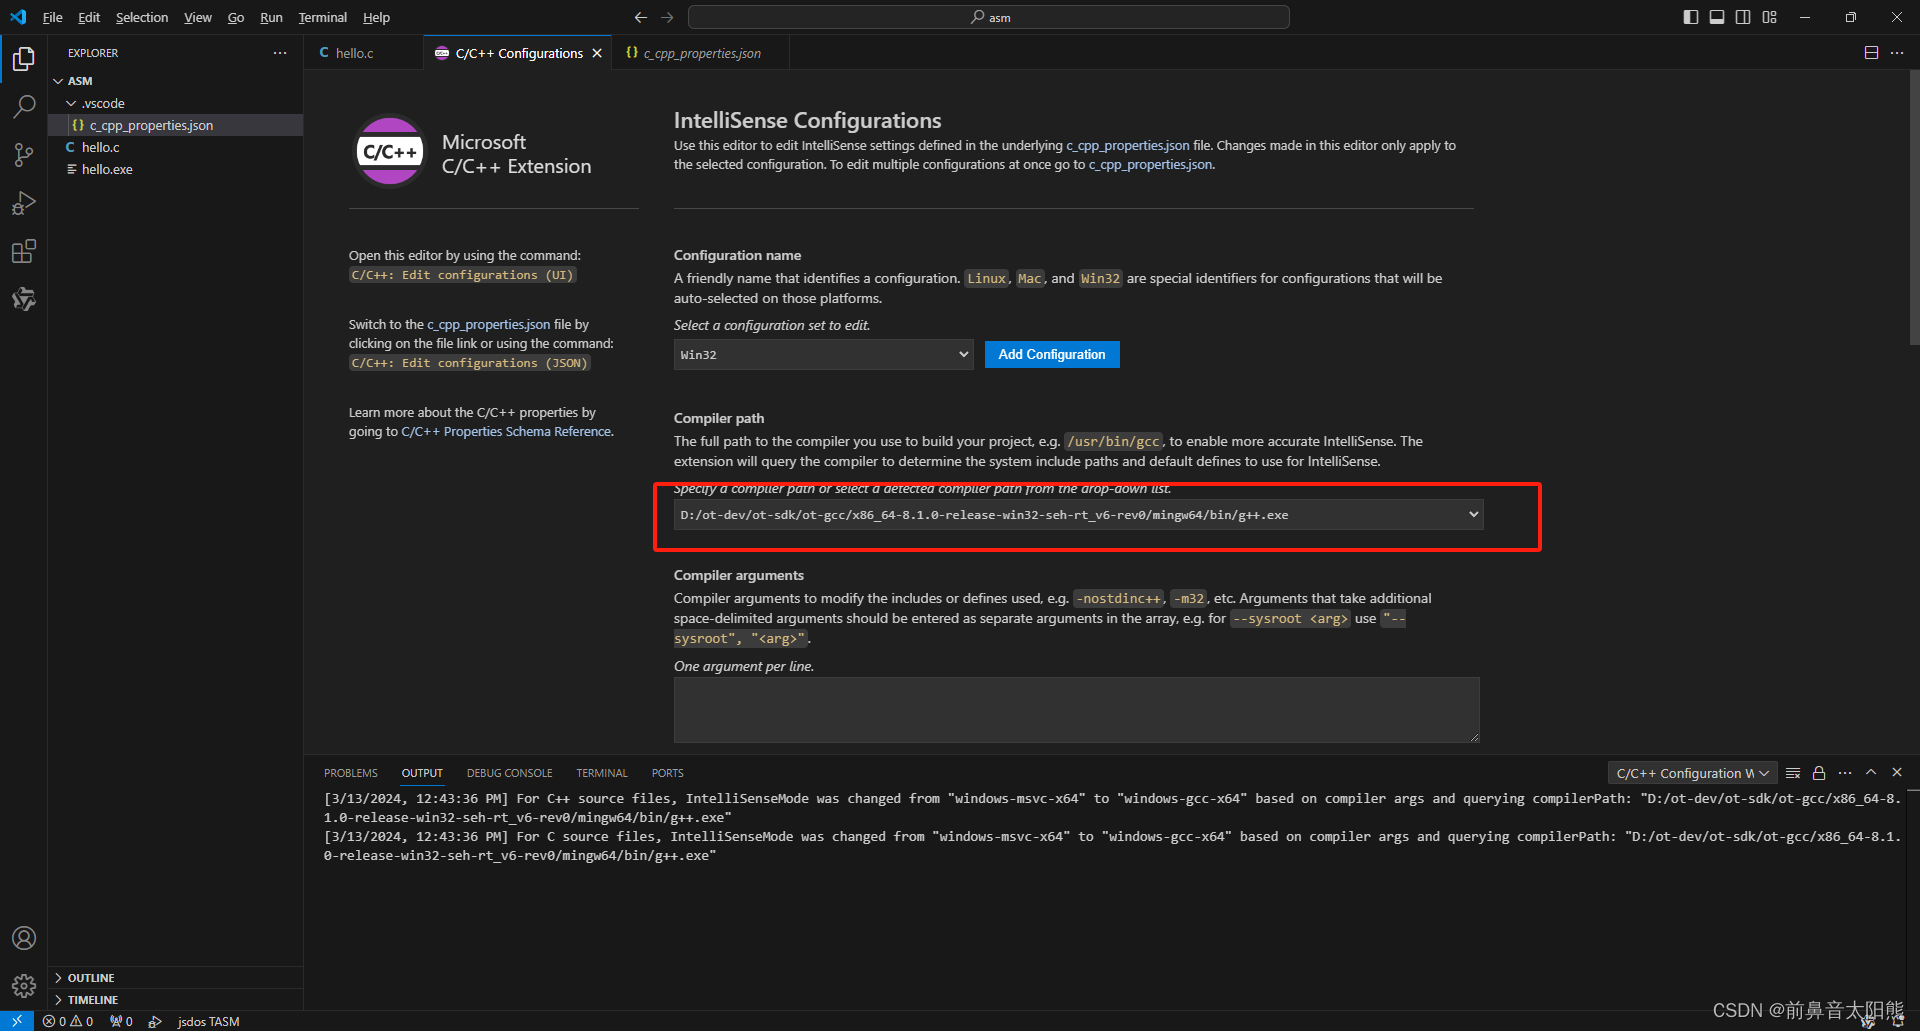Open the Manage gear icon
Viewport: 1920px width, 1031px height.
24,986
